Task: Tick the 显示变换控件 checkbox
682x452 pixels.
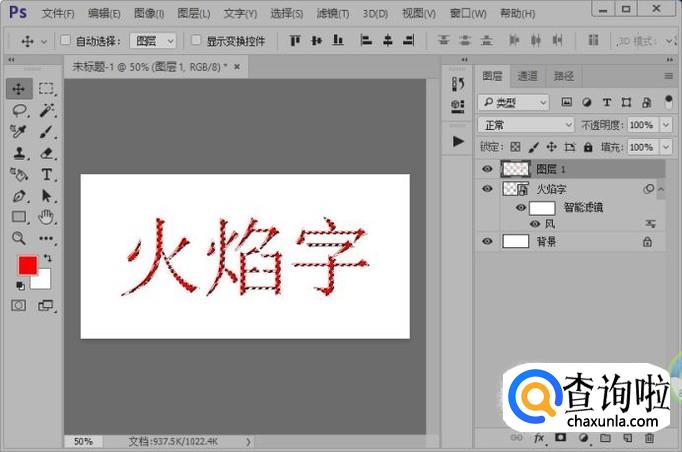Action: pyautogui.click(x=196, y=41)
